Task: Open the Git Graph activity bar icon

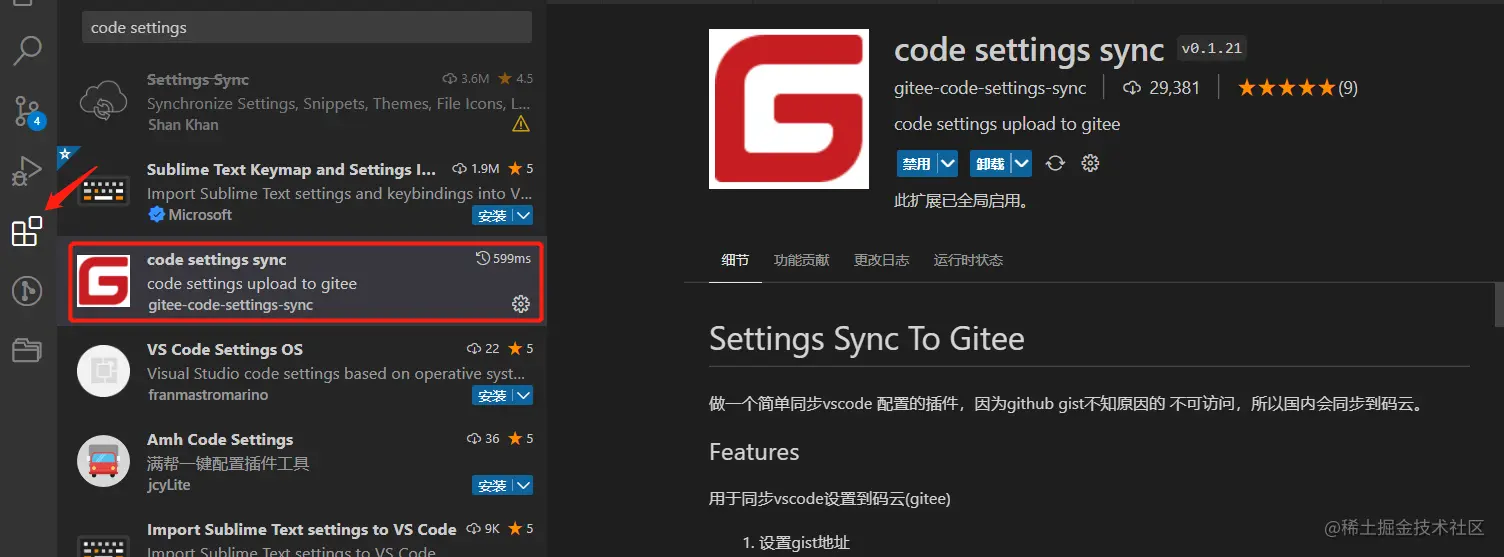Action: point(27,291)
